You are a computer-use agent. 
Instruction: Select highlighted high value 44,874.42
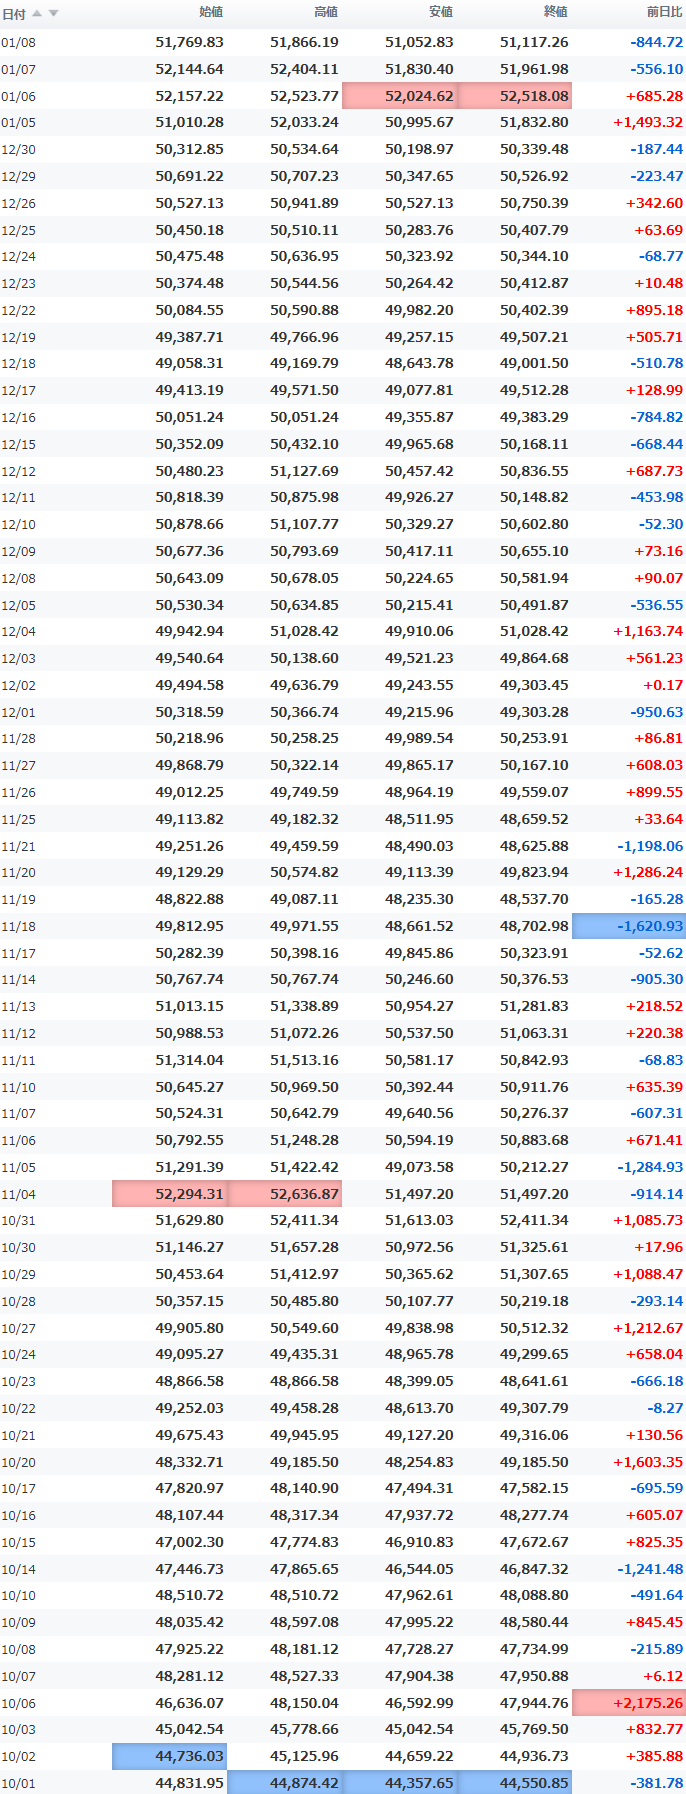(x=284, y=1782)
